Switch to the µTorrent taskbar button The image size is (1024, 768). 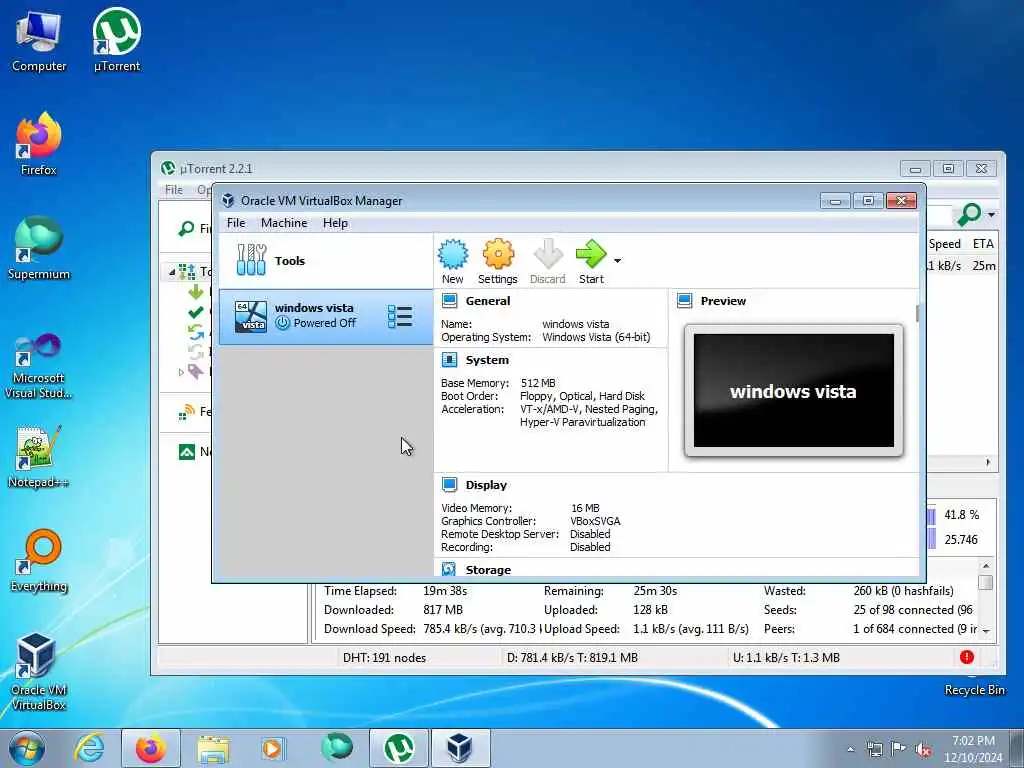click(x=398, y=748)
